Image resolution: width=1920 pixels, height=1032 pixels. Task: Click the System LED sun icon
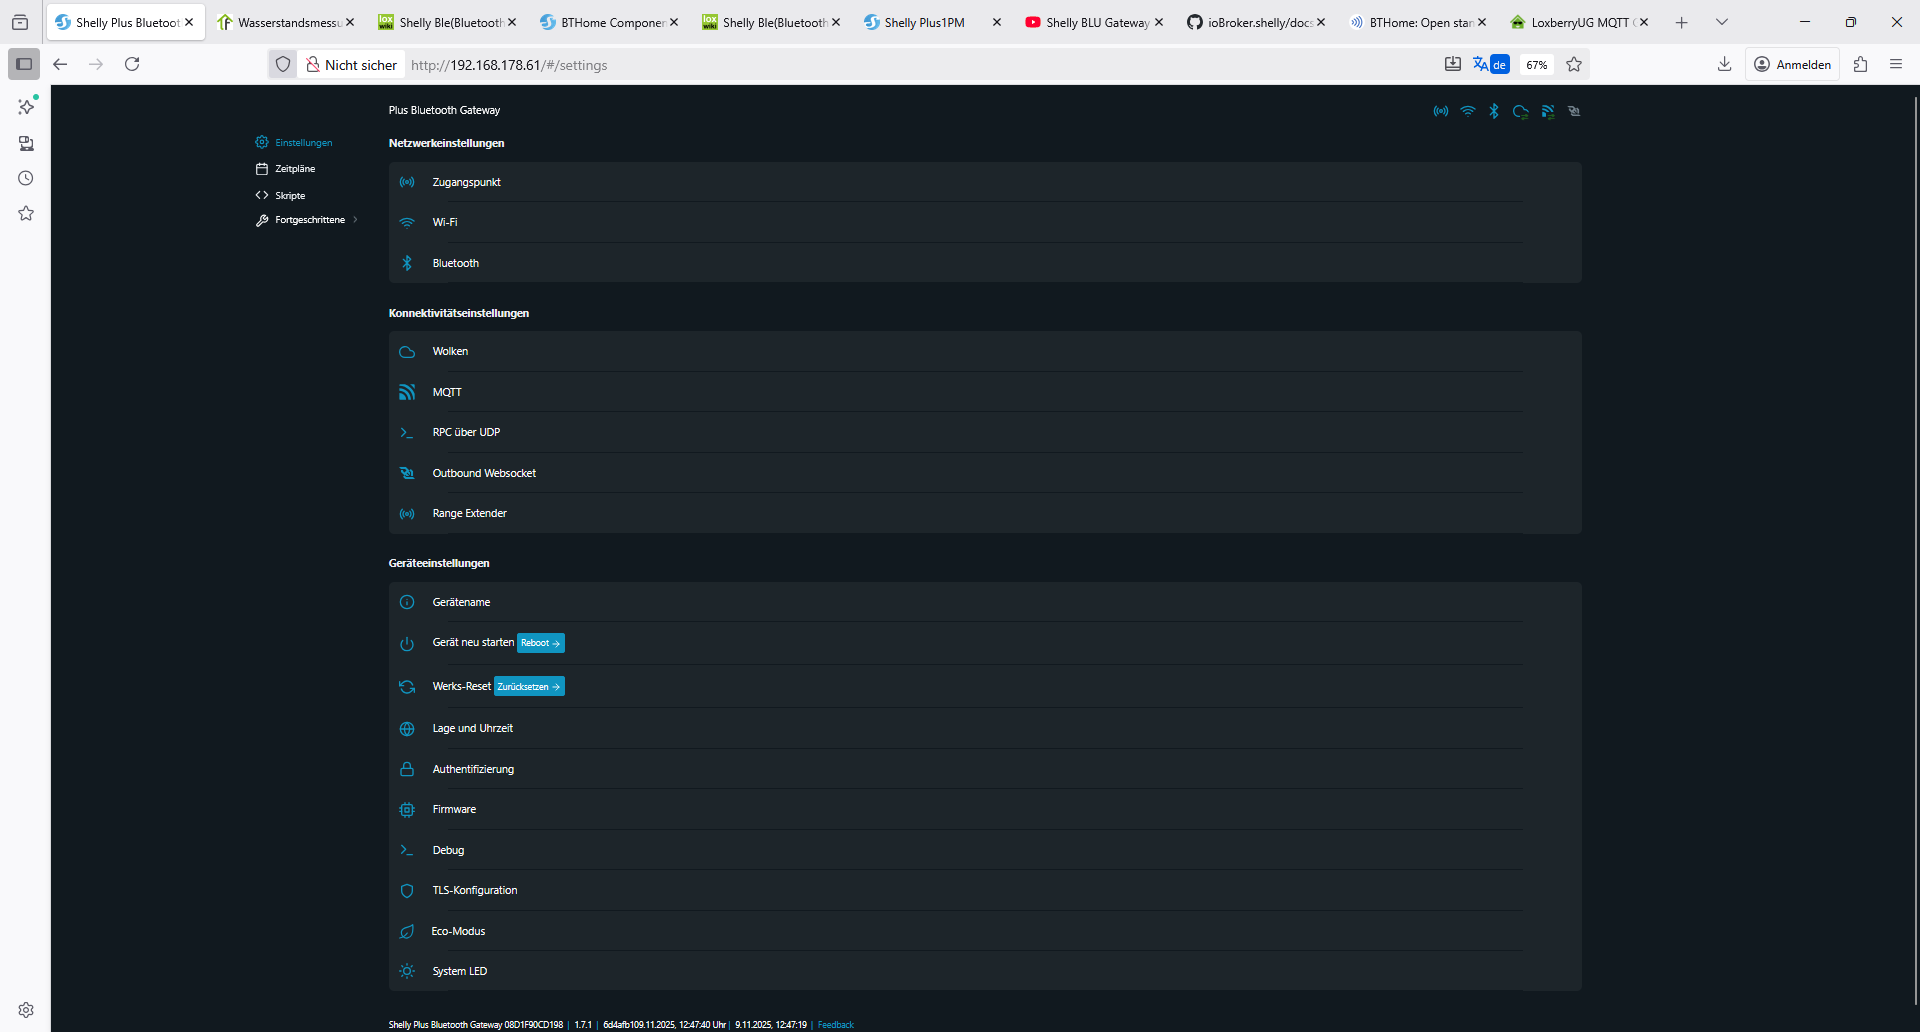(407, 971)
